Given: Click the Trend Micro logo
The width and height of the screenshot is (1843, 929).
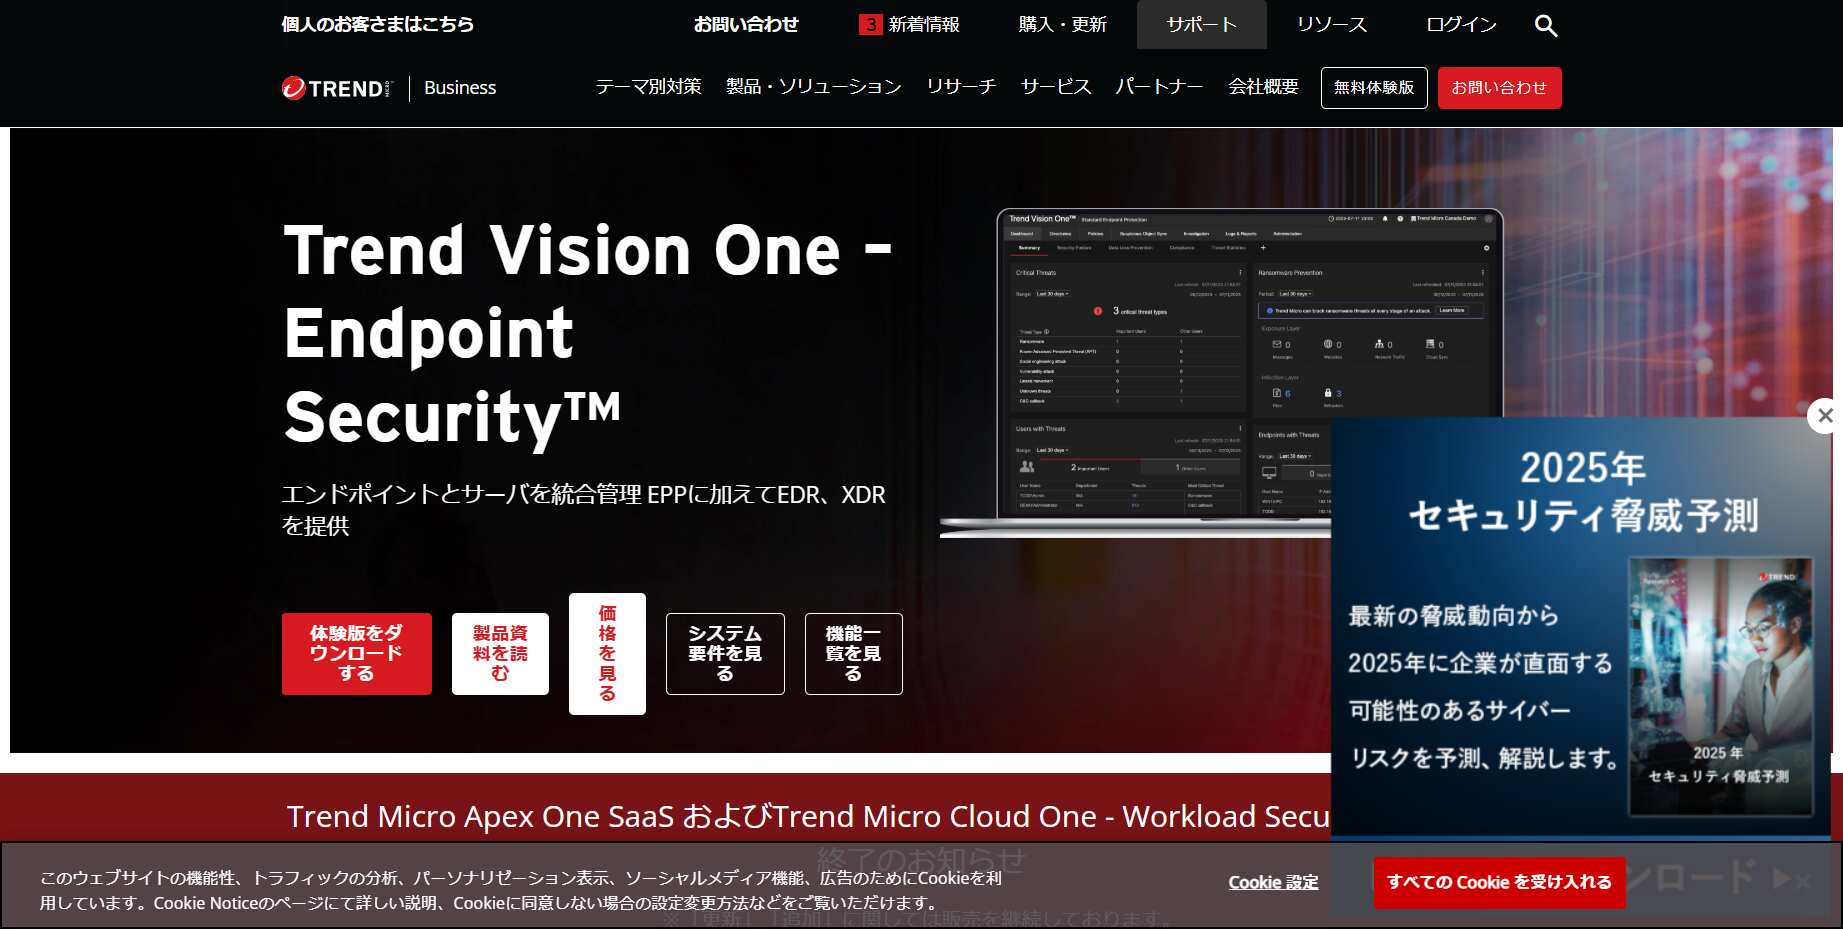Looking at the screenshot, I should (338, 88).
